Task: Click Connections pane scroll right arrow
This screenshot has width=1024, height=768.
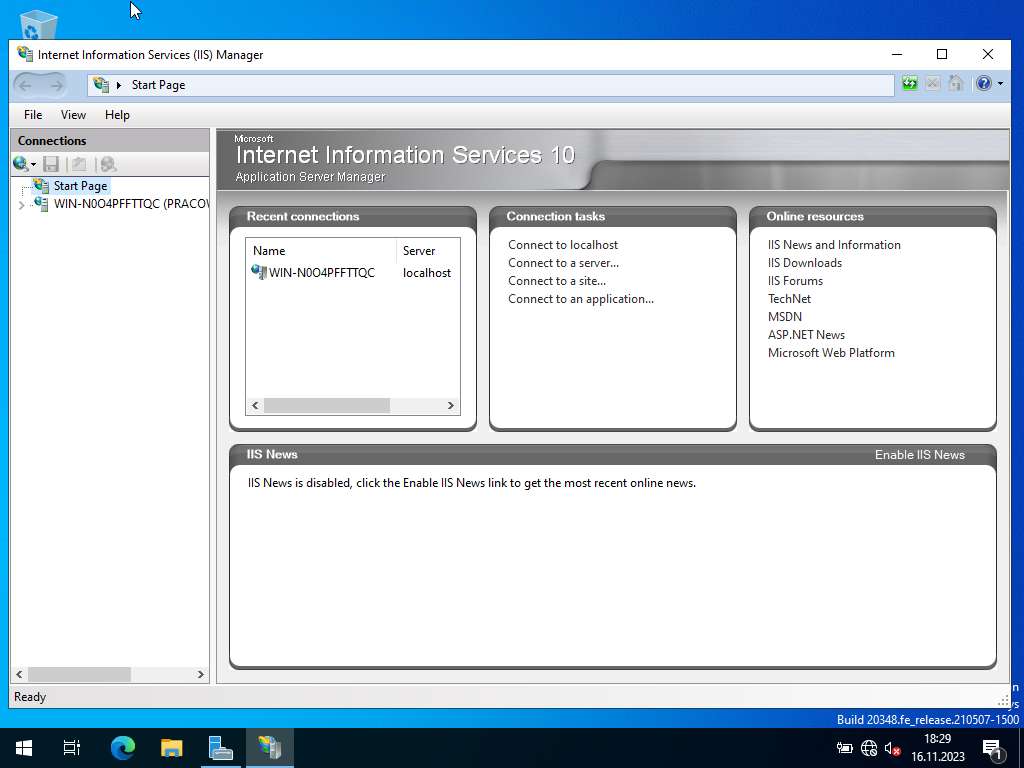Action: coord(200,675)
